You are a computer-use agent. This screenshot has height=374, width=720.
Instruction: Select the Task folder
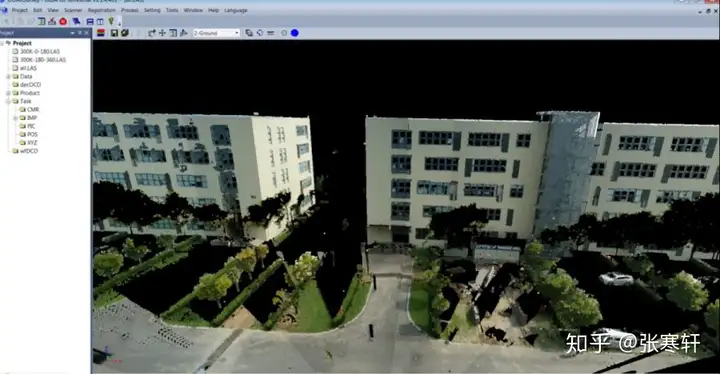(x=26, y=101)
